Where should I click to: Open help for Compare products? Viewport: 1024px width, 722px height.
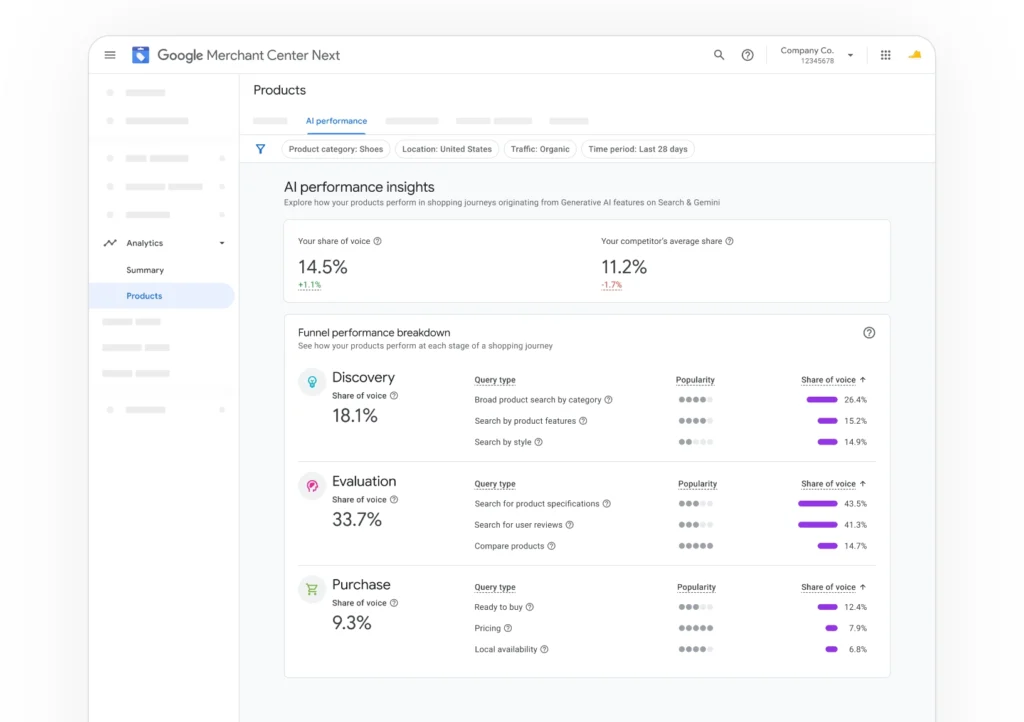pyautogui.click(x=551, y=546)
